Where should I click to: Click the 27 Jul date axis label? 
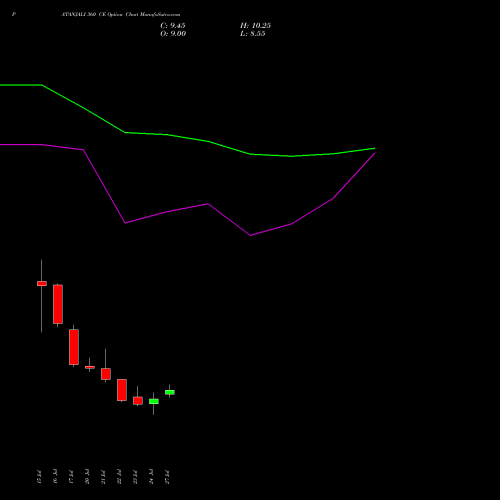(167, 477)
